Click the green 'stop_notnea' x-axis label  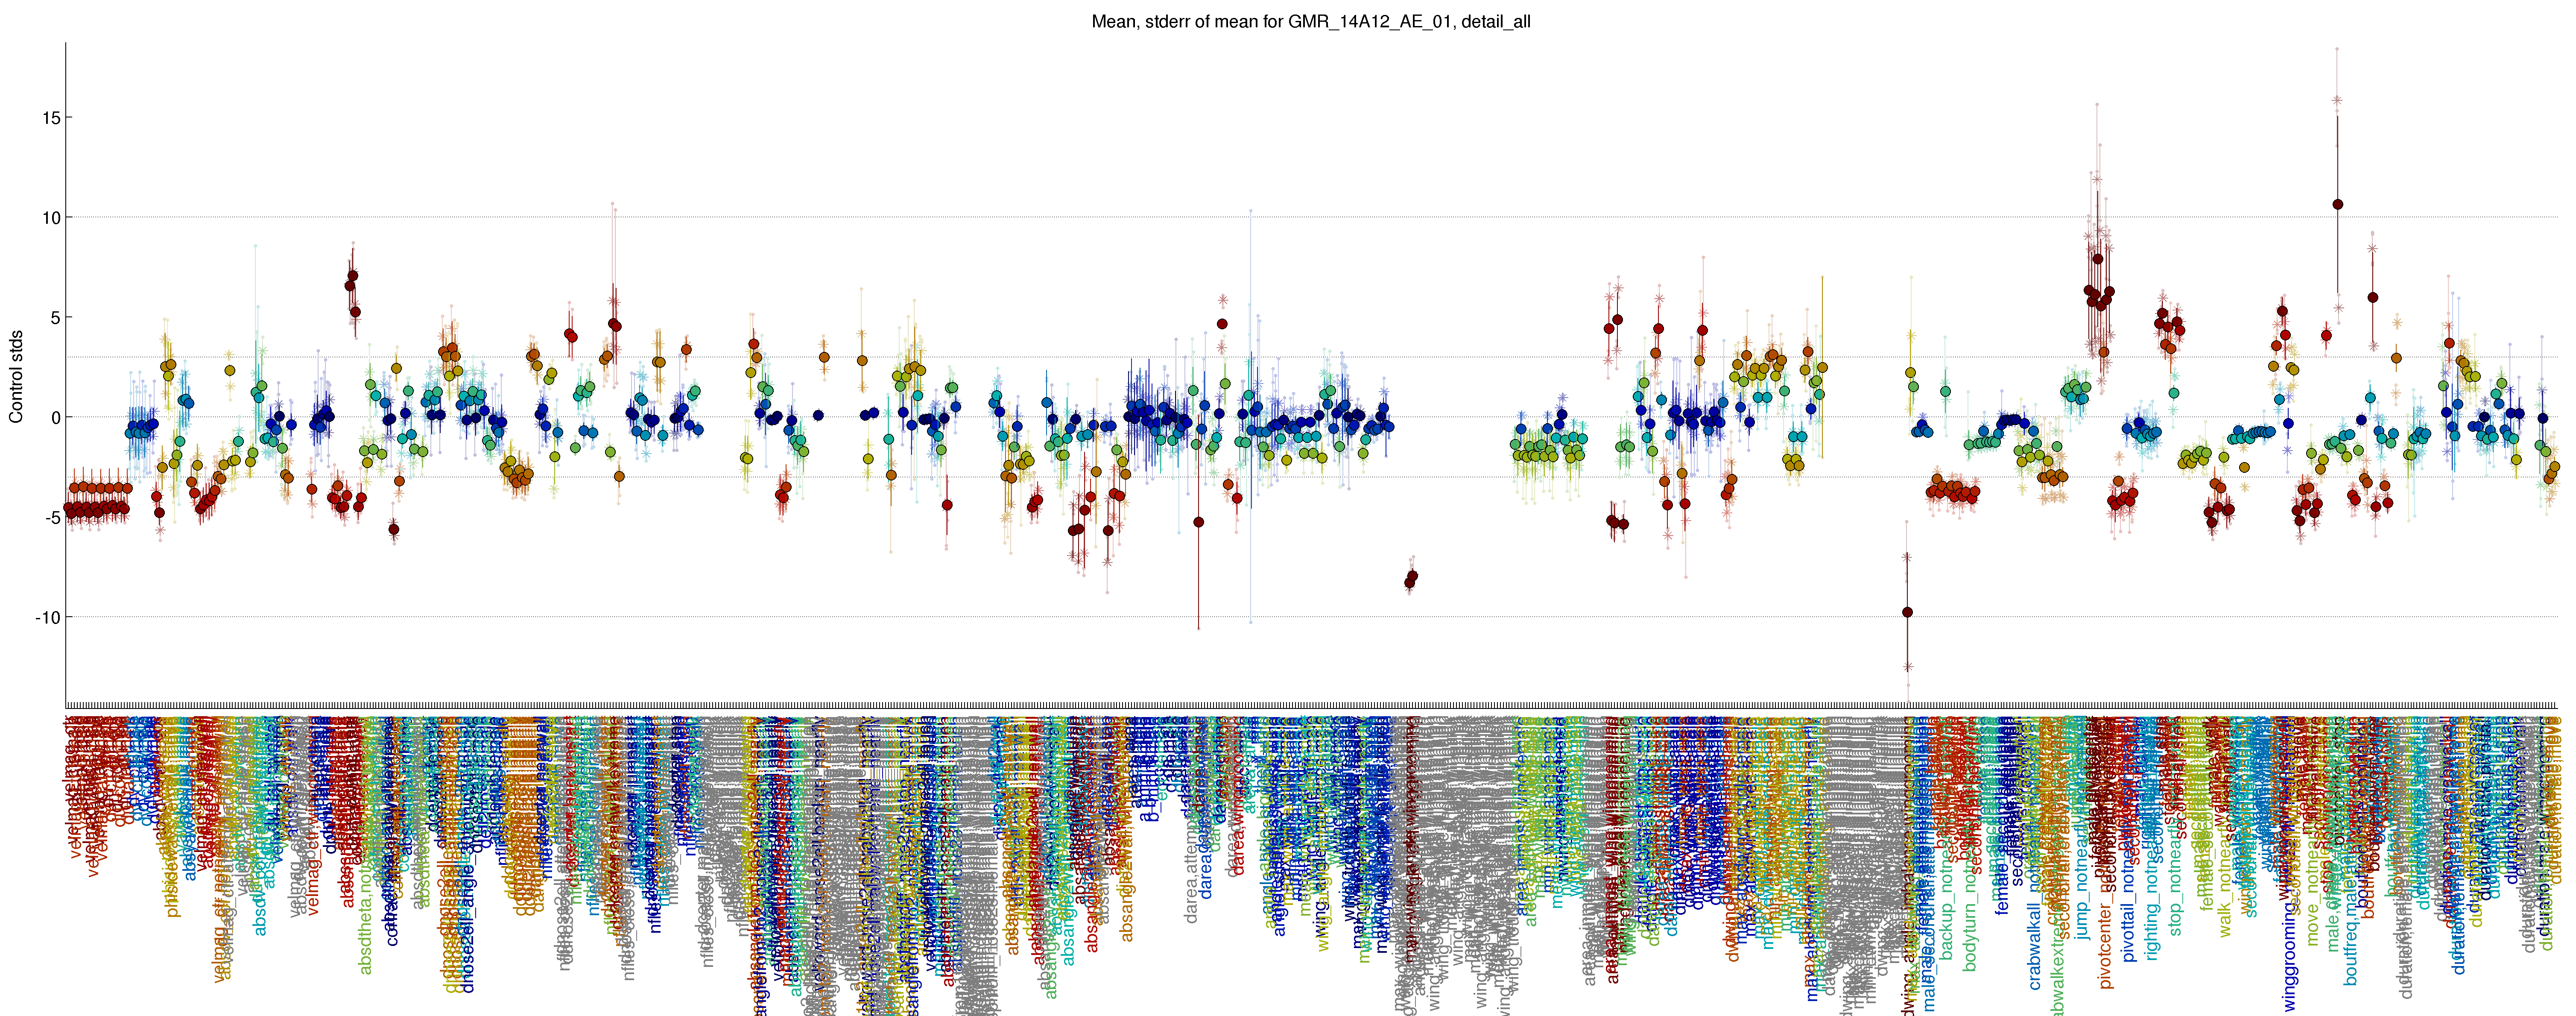[2176, 891]
